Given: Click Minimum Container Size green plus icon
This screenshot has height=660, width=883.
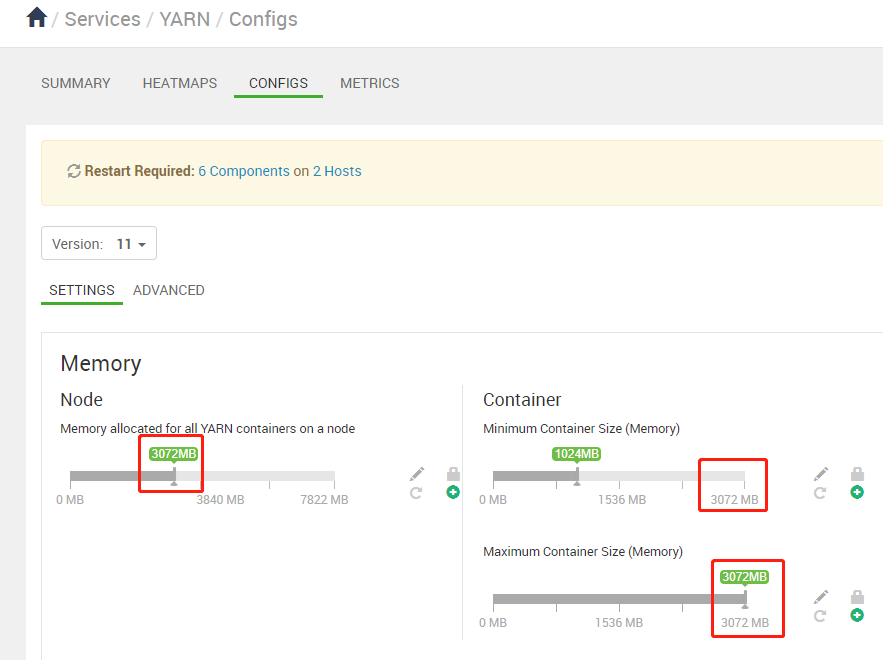Looking at the screenshot, I should (x=857, y=492).
